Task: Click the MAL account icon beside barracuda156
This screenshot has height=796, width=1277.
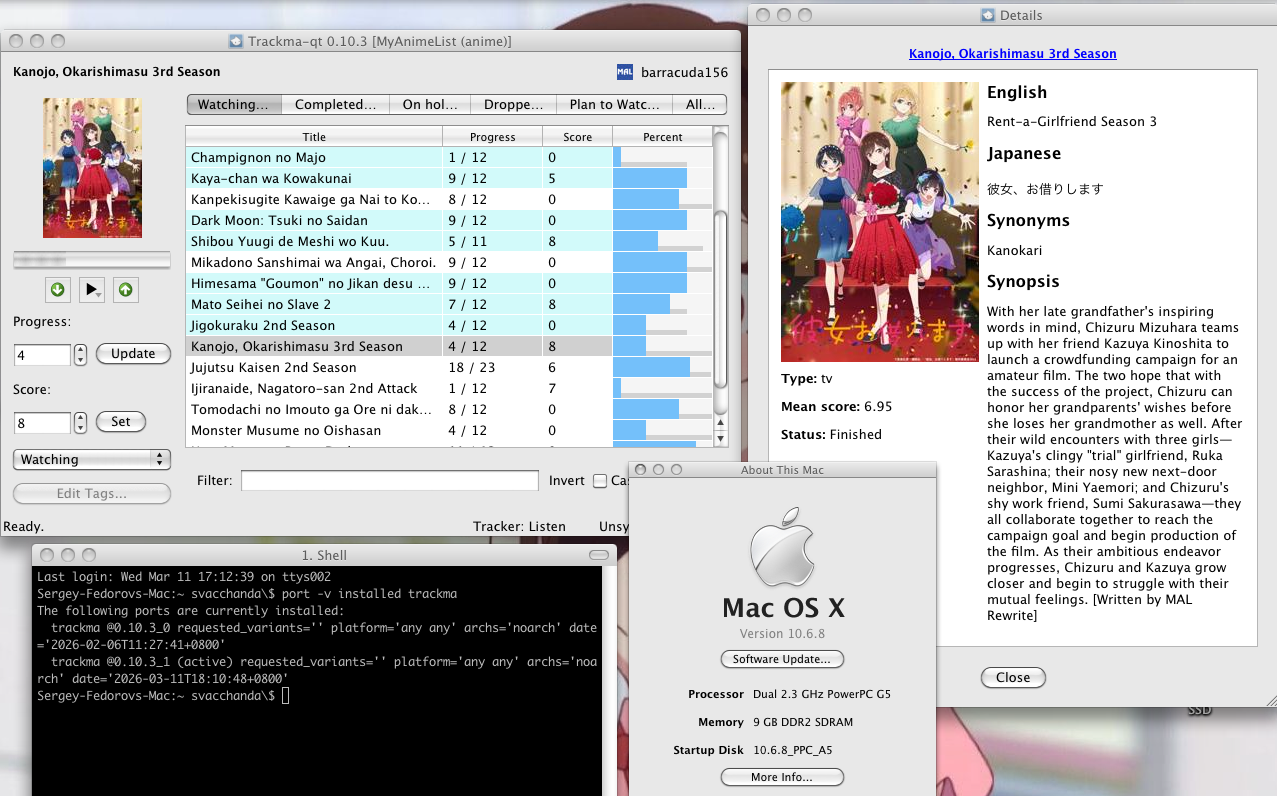Action: point(625,72)
